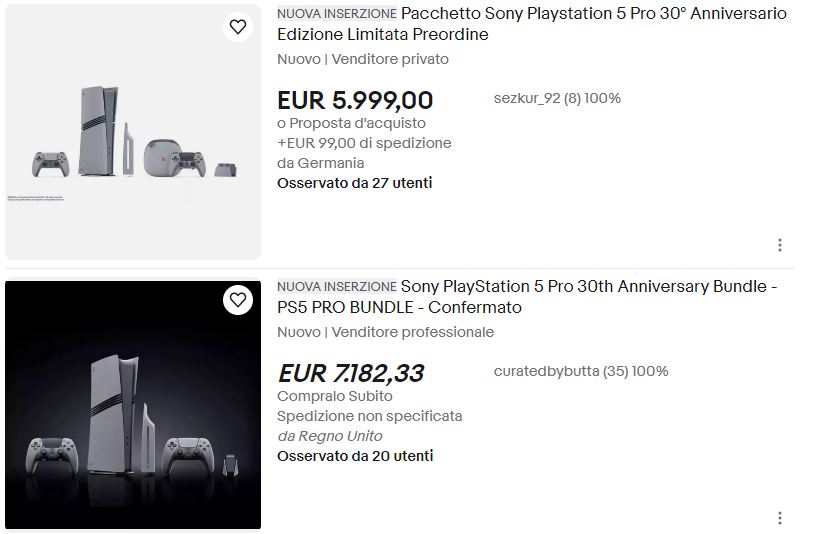Expand more options for the EUR 7.182,33 listing
837x534 pixels.
pyautogui.click(x=779, y=518)
